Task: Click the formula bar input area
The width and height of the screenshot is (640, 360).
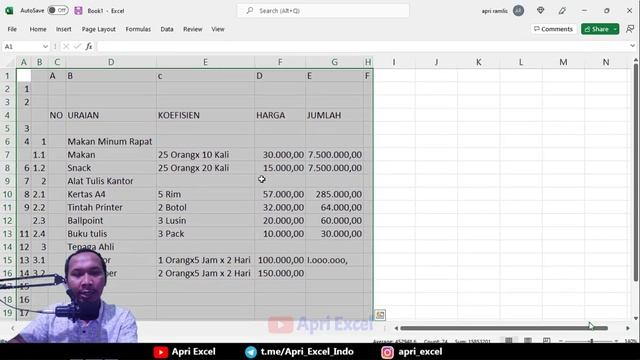Action: (x=362, y=47)
